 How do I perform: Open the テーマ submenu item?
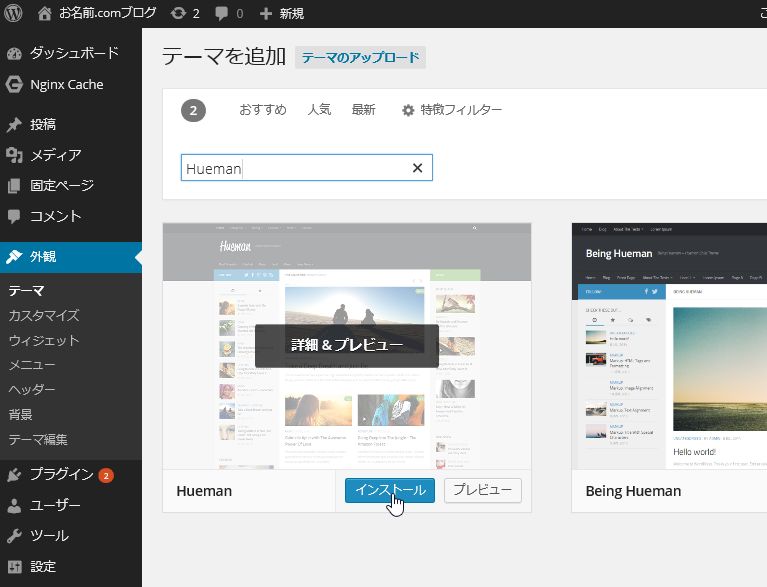coord(26,291)
